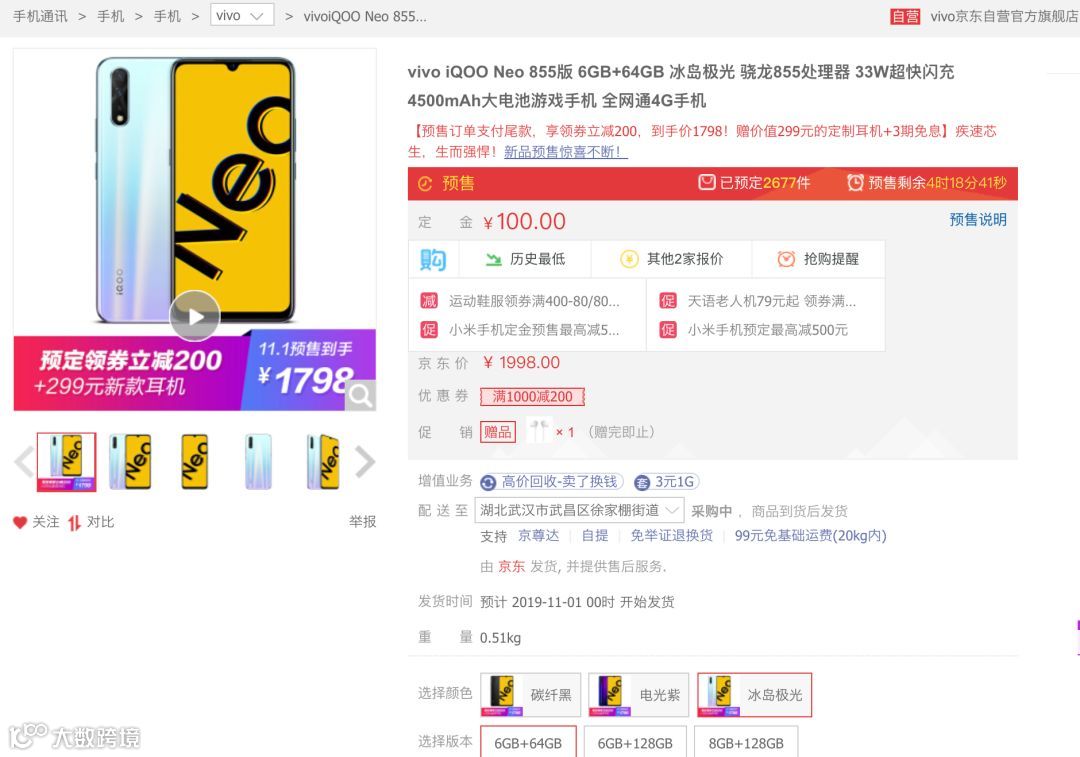Select the 碳纤黑 color option
This screenshot has width=1080, height=757.
coord(530,695)
